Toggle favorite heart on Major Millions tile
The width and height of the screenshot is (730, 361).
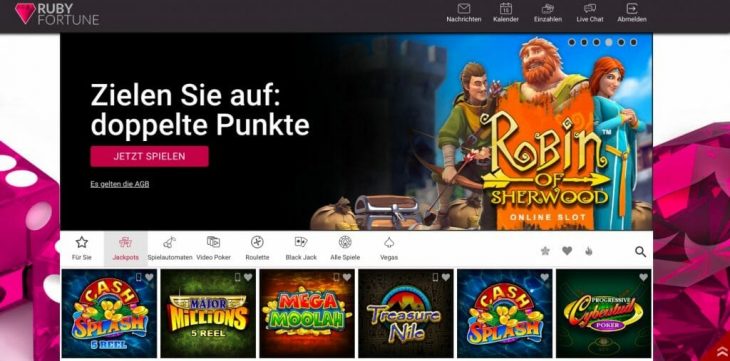(248, 277)
